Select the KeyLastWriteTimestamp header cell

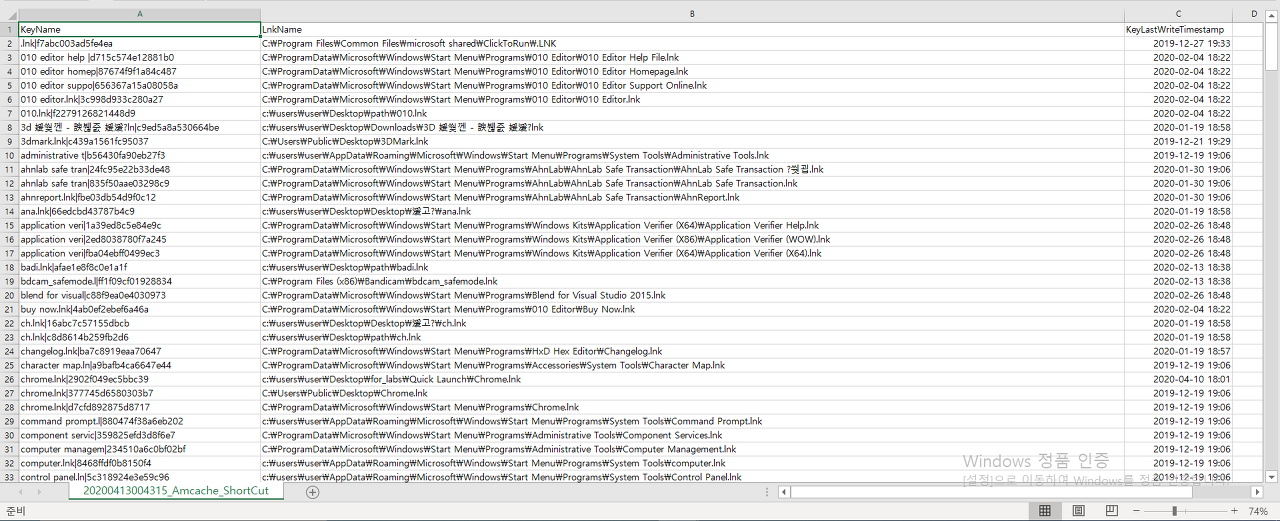click(1179, 30)
